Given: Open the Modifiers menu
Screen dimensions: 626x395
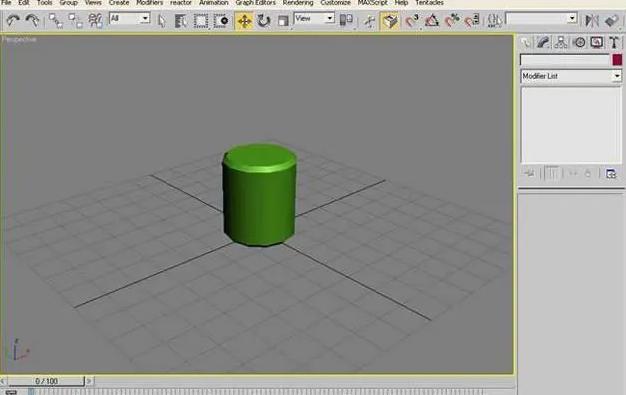Looking at the screenshot, I should pos(150,3).
